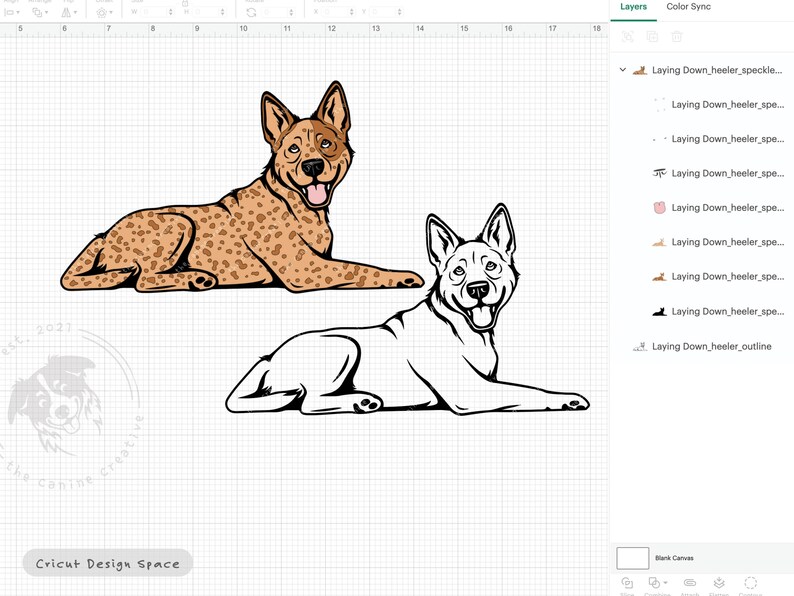Viewport: 794px width, 596px height.
Task: Switch to the Color Sync tab
Action: click(688, 7)
